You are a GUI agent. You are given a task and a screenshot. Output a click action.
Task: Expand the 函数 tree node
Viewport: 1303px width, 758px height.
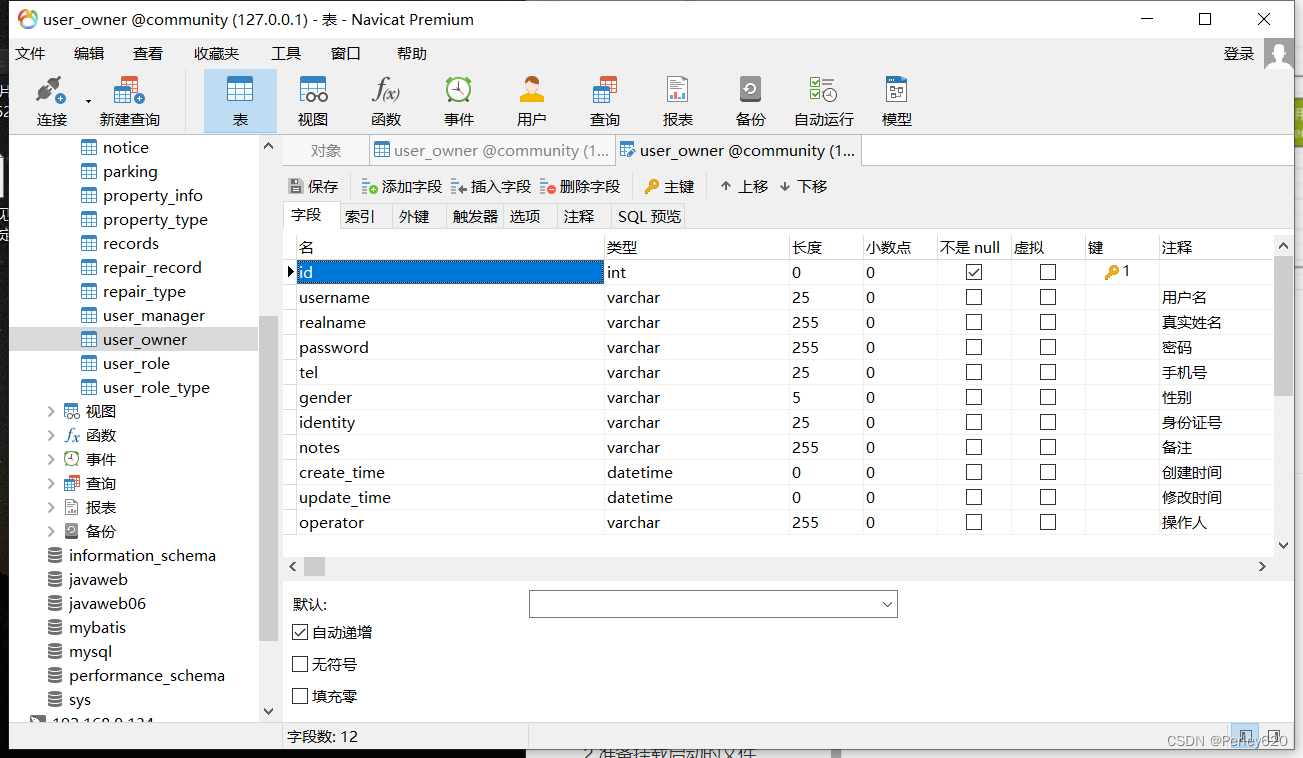pyautogui.click(x=51, y=436)
